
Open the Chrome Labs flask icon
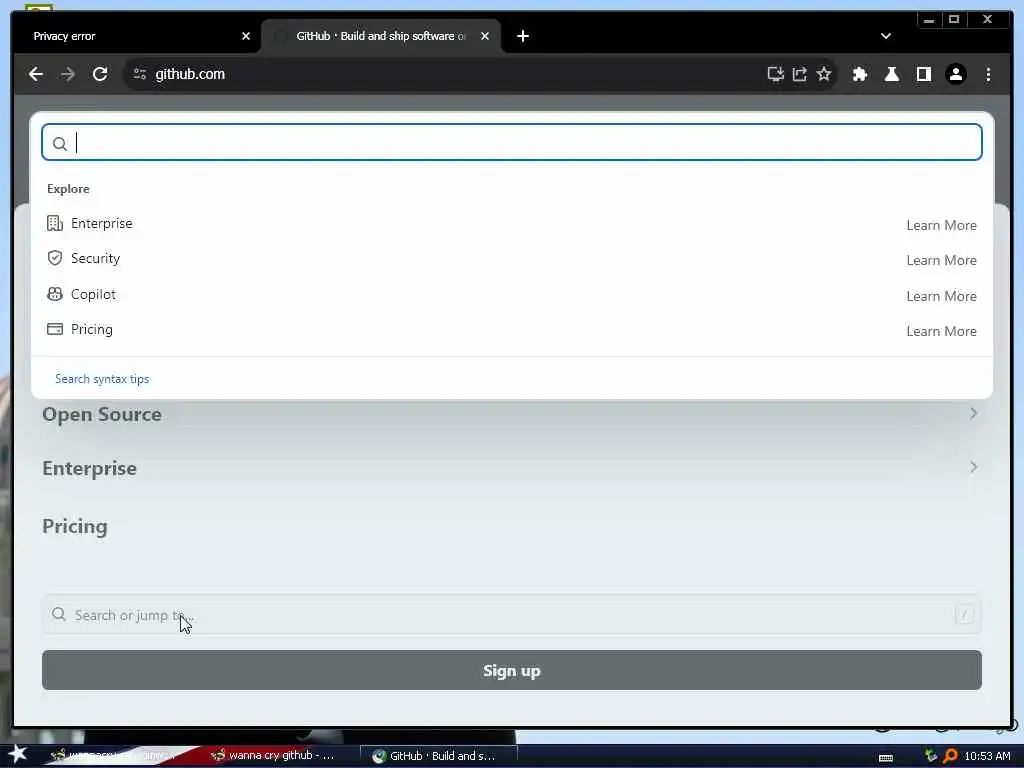click(891, 74)
